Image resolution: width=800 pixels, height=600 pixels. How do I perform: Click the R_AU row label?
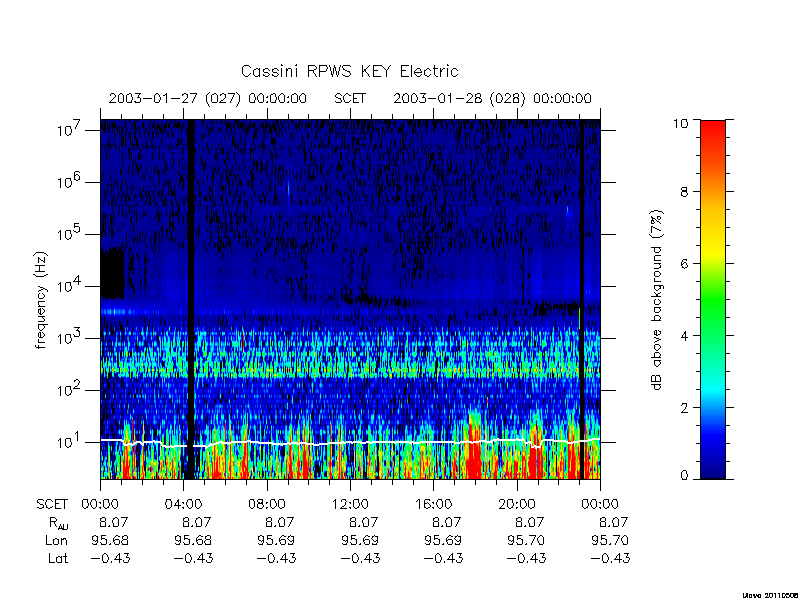pos(58,523)
